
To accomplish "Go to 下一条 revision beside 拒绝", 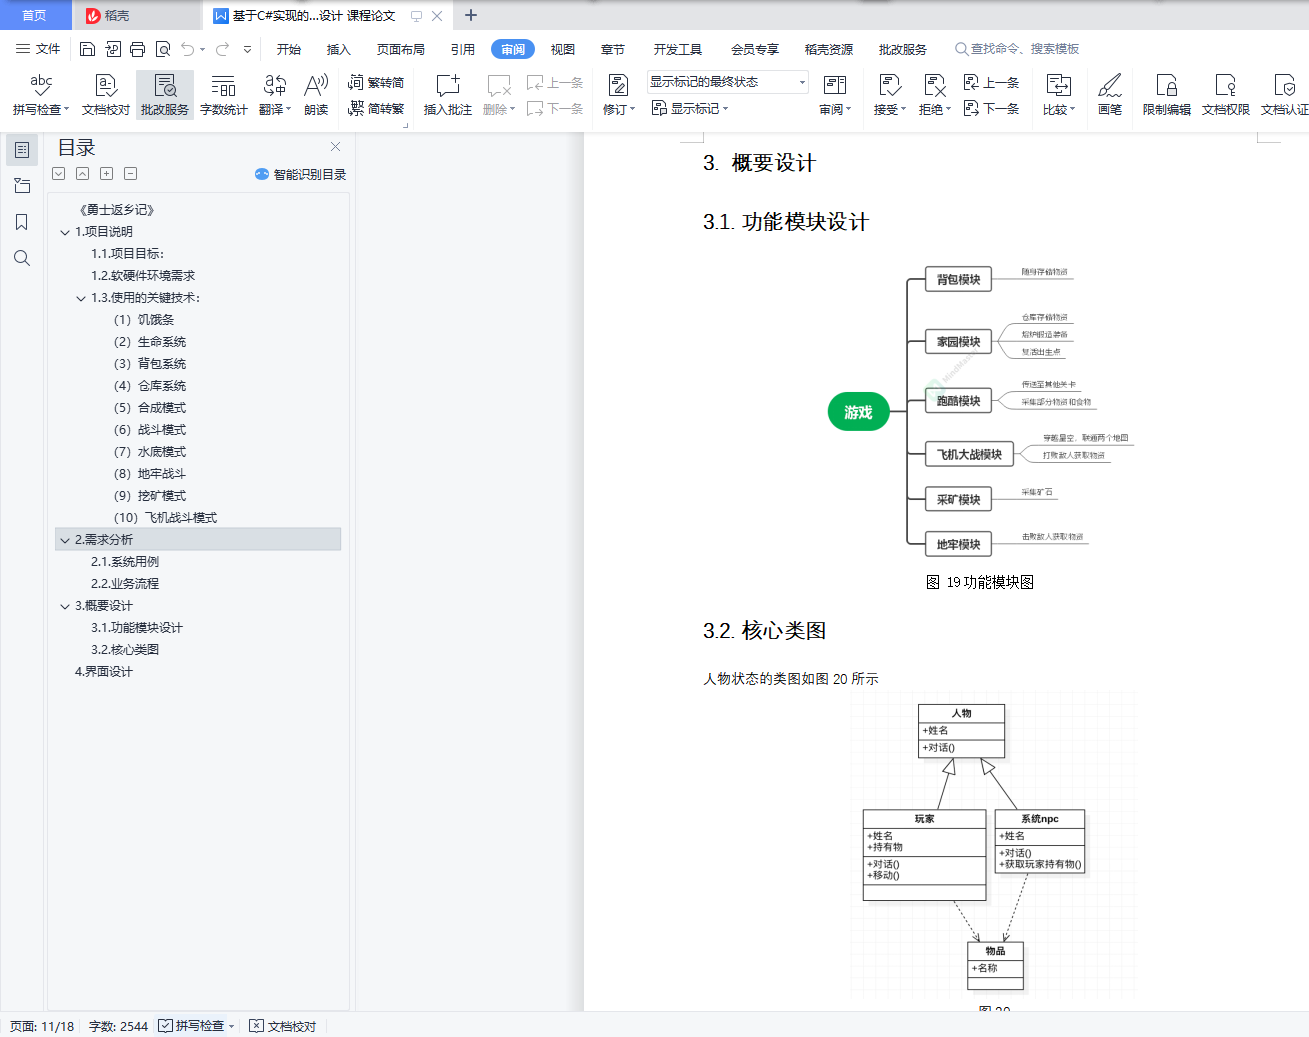I will (991, 108).
